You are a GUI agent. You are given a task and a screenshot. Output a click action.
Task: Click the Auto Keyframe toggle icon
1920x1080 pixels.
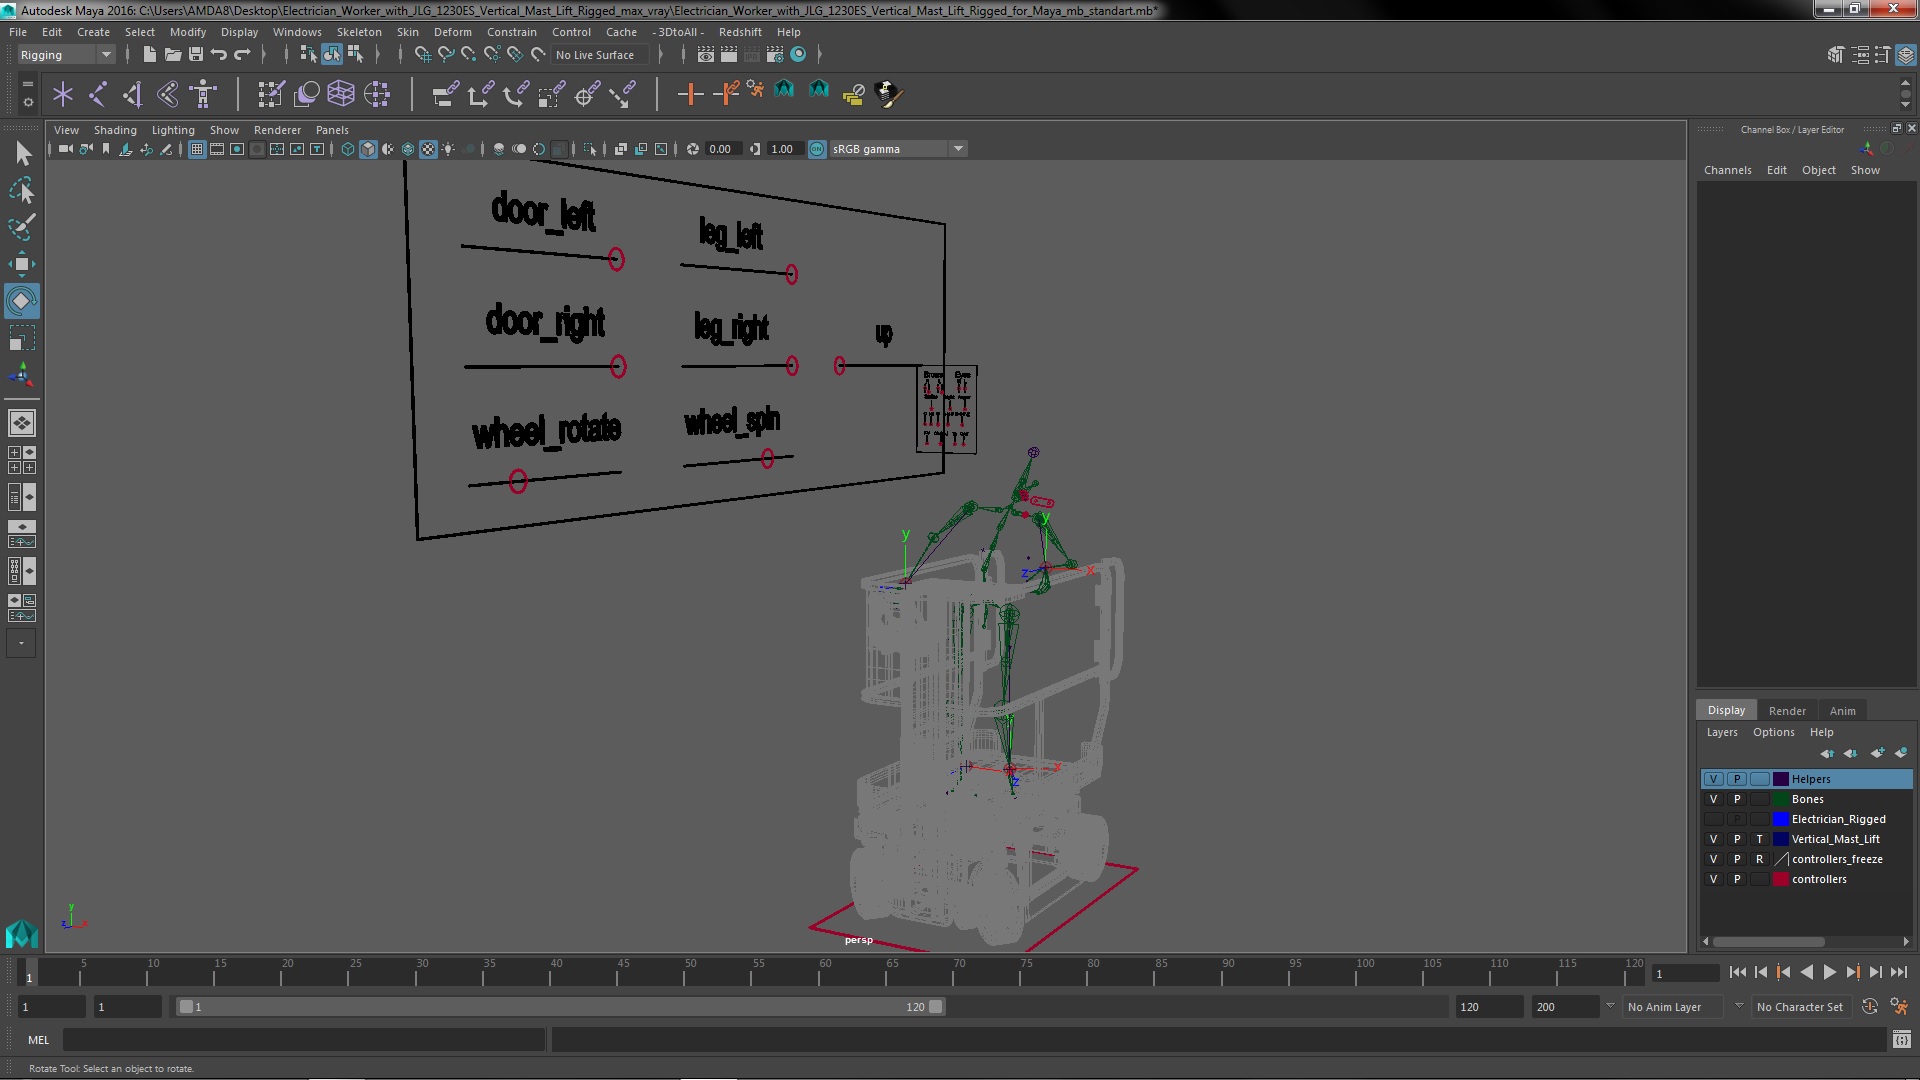pyautogui.click(x=1870, y=1007)
